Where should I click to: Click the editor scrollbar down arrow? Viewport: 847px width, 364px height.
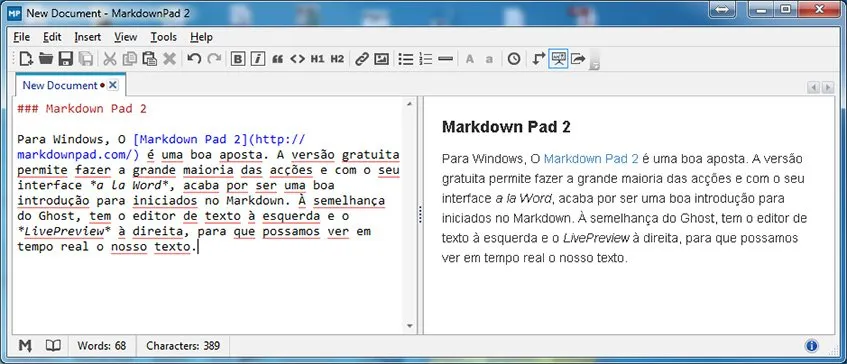[x=409, y=326]
